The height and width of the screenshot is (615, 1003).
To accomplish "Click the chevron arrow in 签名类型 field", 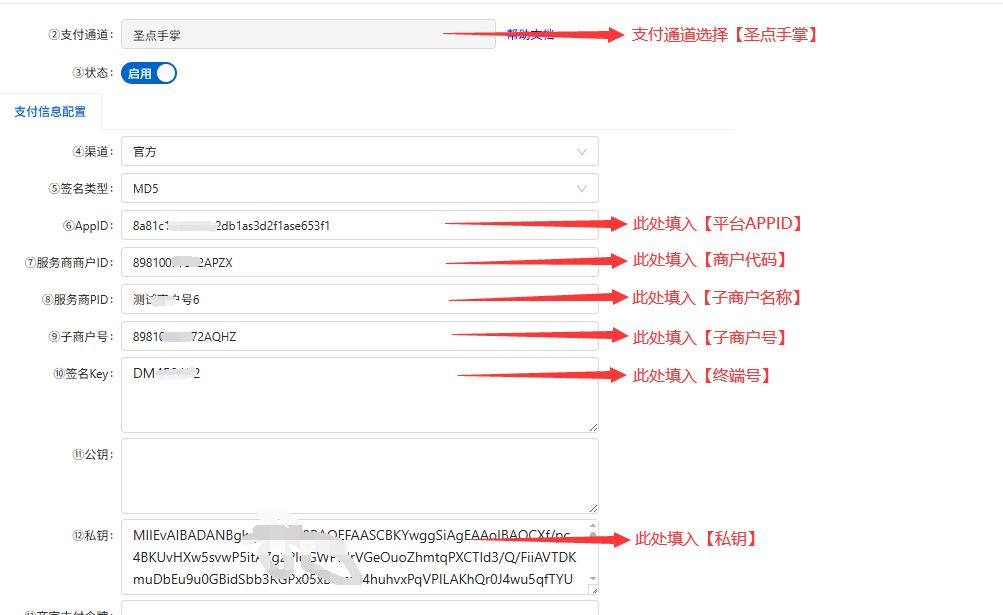I will pos(582,188).
